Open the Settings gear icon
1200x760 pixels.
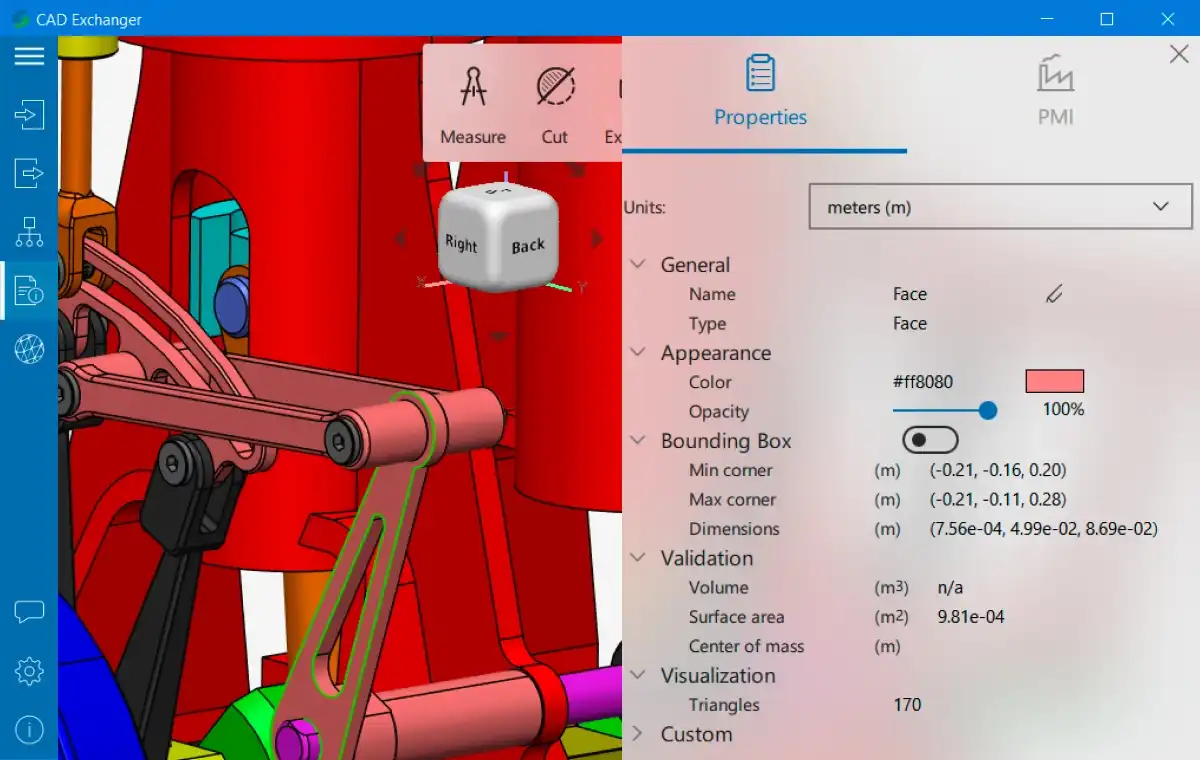click(29, 671)
